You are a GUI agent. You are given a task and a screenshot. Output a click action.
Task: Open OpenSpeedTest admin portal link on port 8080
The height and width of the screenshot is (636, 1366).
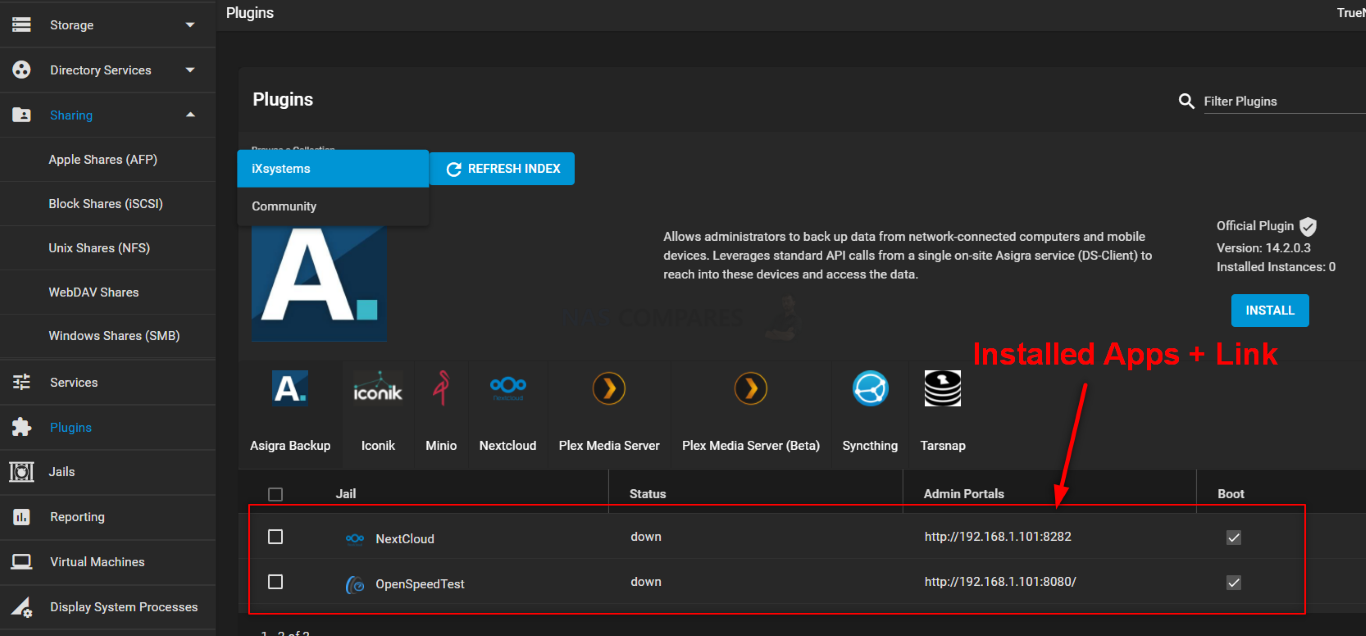tap(1000, 582)
